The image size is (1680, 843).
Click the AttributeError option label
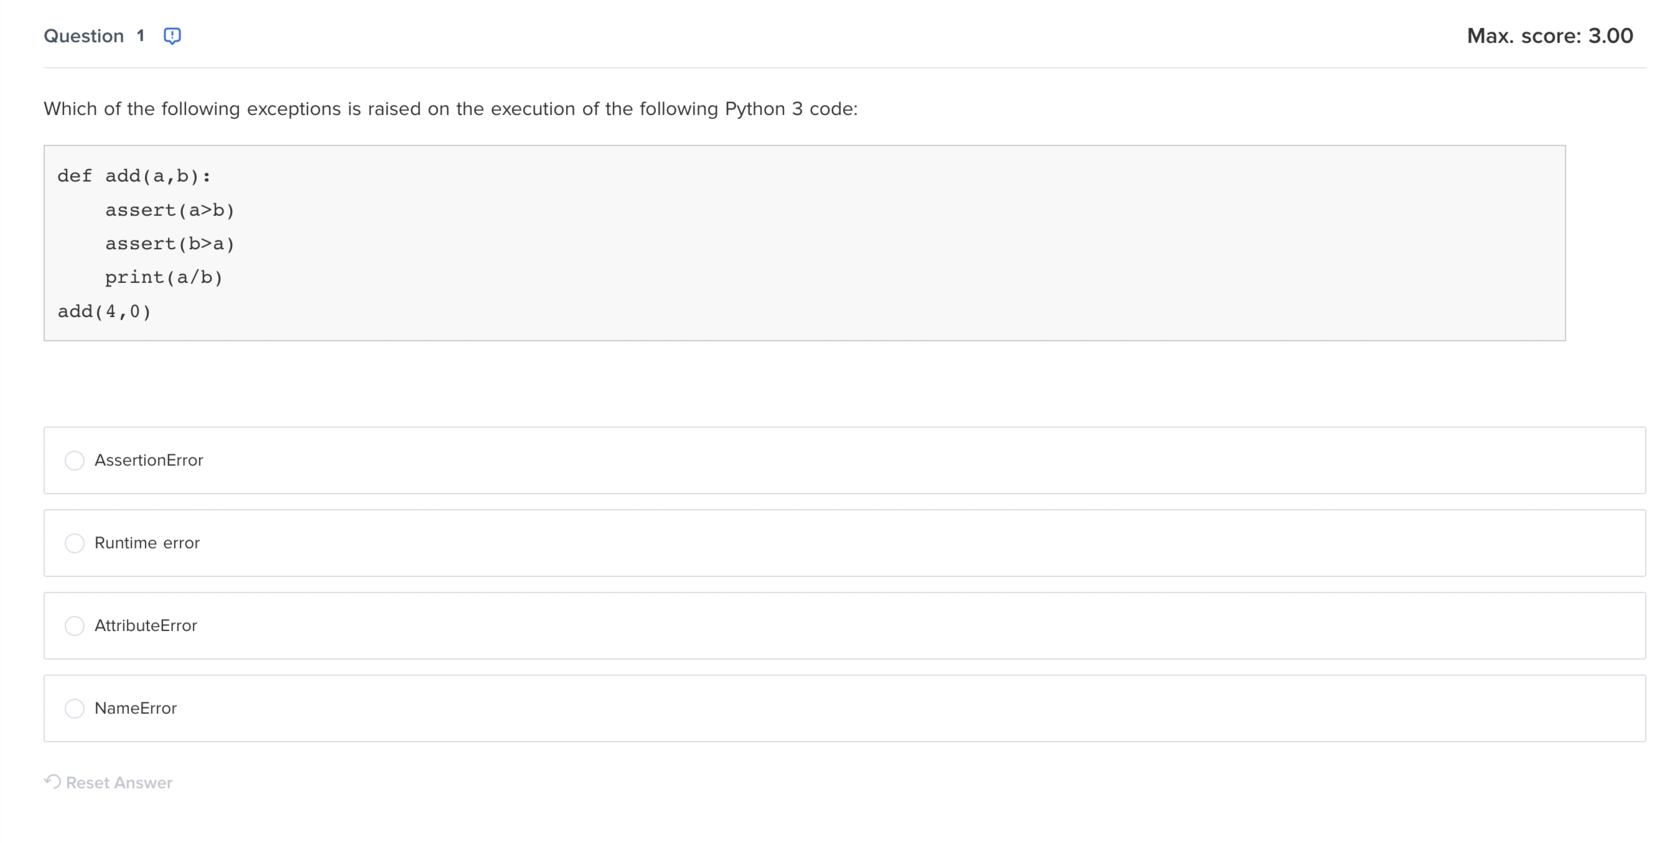pos(146,626)
